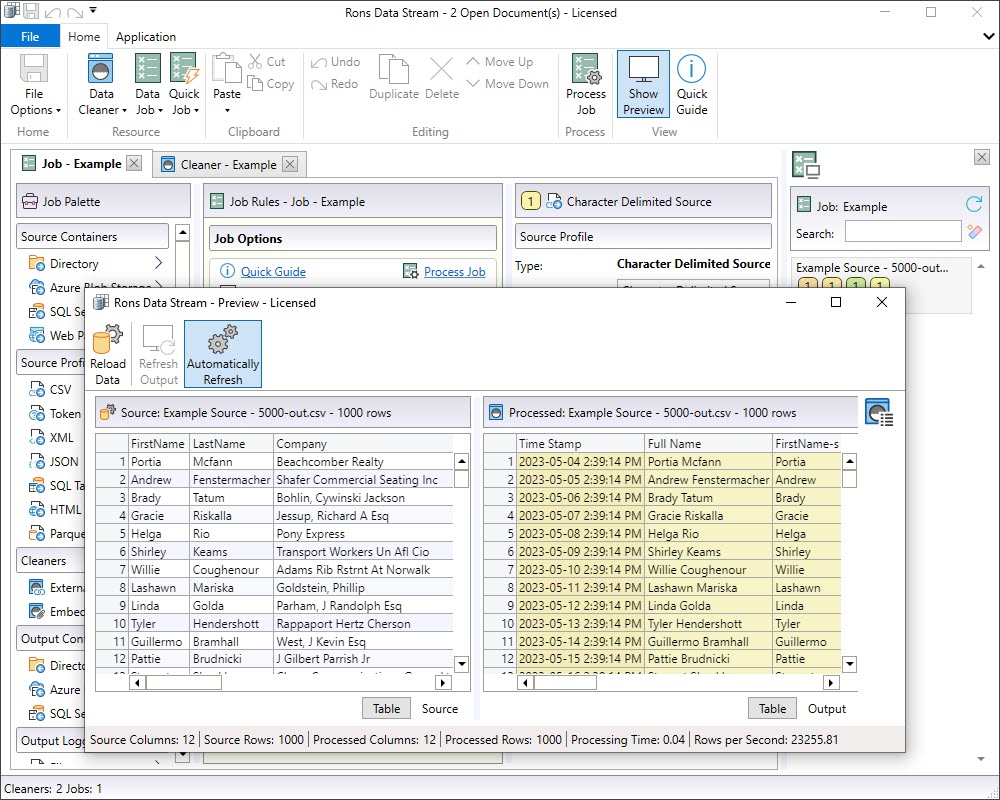Open the File menu
This screenshot has width=1000, height=800.
30,37
